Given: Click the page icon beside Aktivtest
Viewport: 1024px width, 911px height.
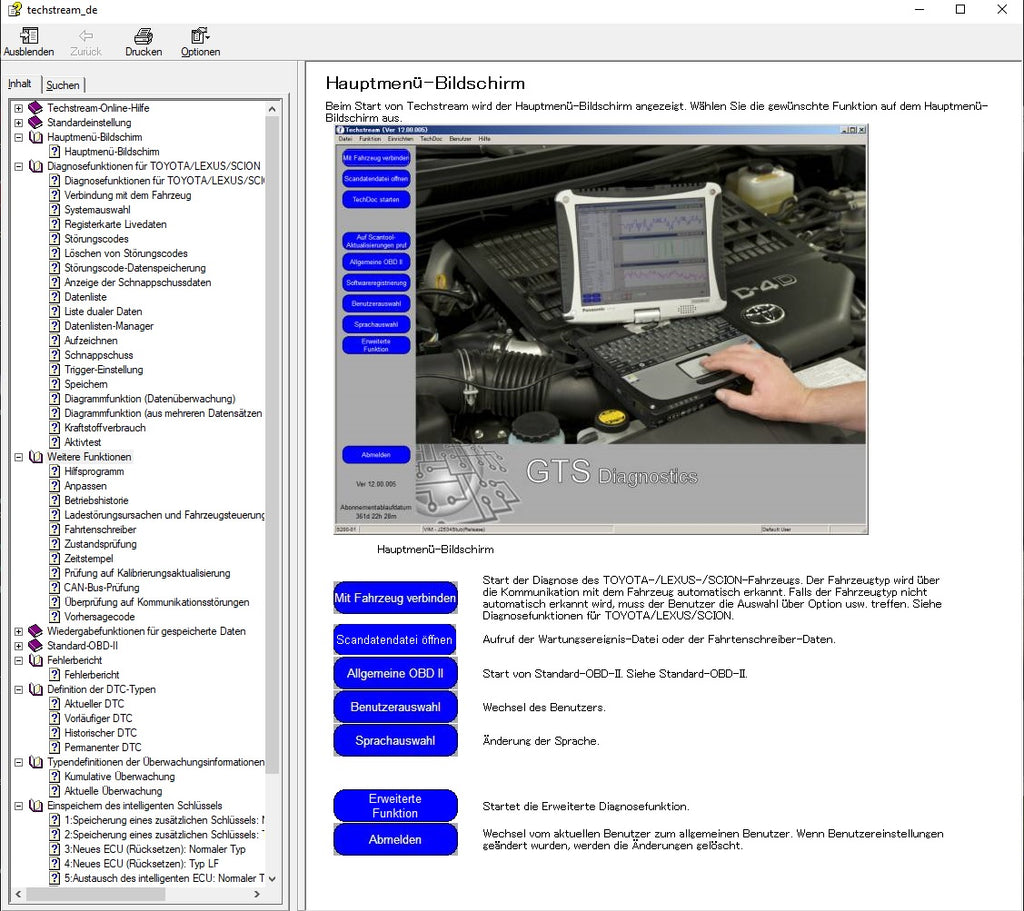Looking at the screenshot, I should point(55,442).
